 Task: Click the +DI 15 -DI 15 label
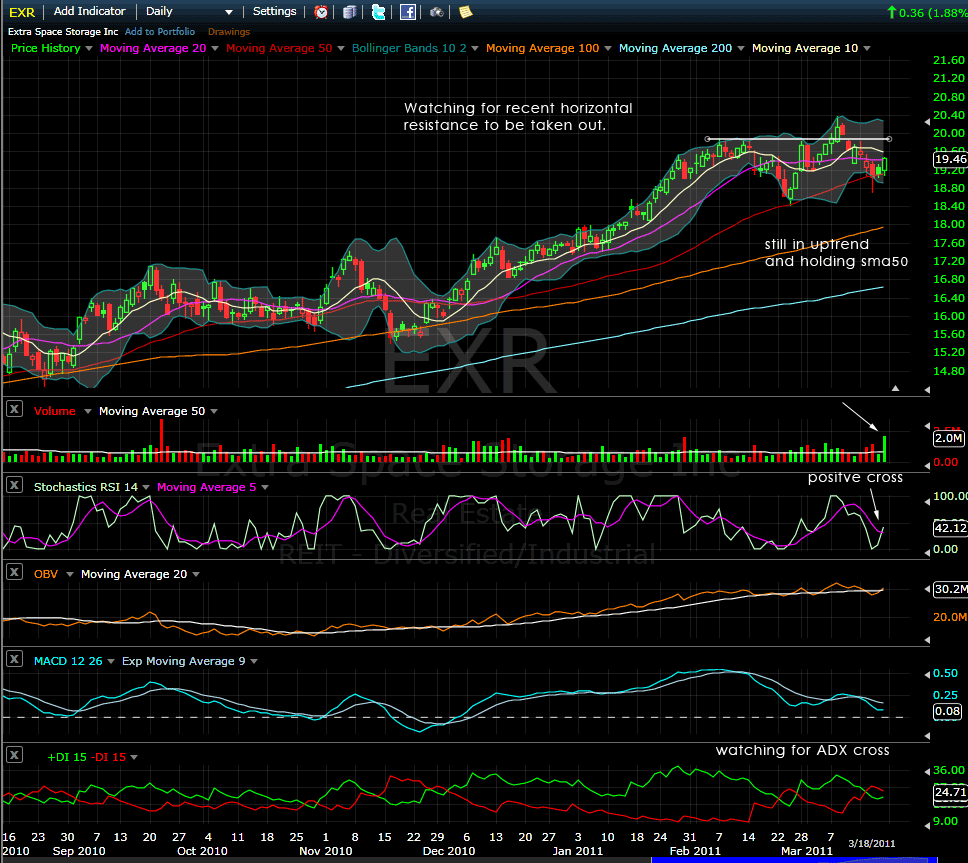click(x=86, y=757)
